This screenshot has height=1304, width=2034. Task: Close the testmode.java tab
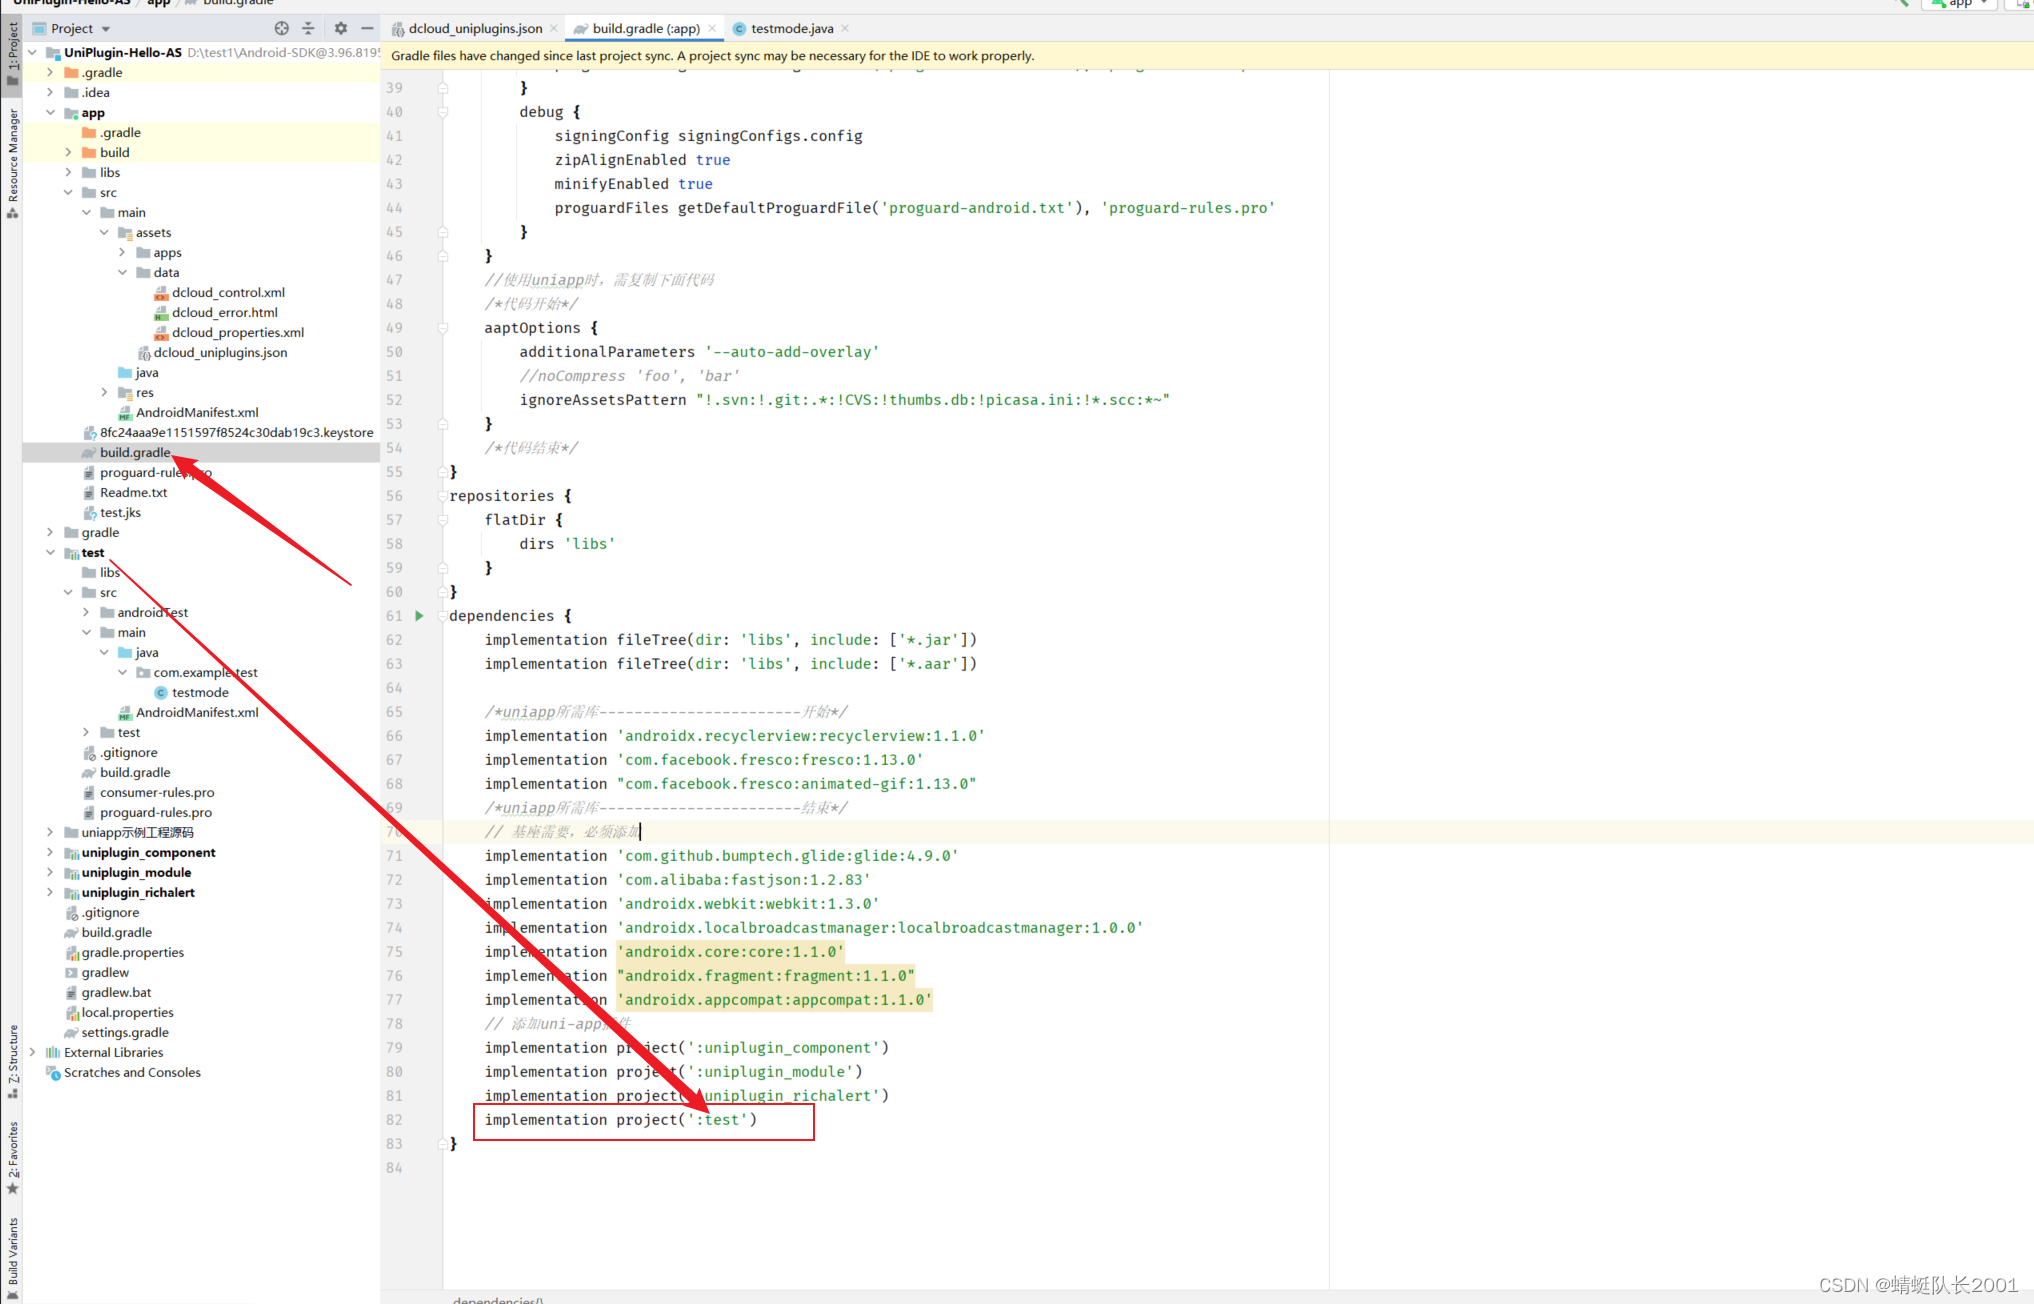[845, 28]
